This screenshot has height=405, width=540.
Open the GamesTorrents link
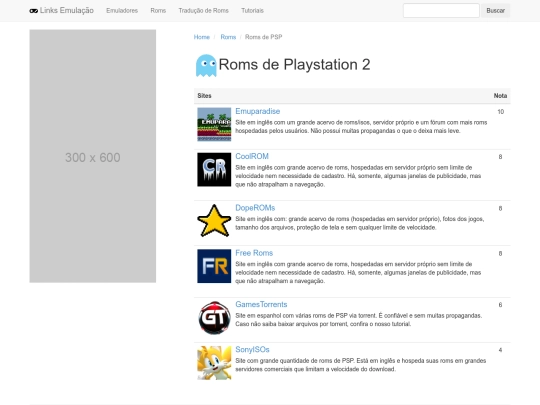pyautogui.click(x=261, y=304)
